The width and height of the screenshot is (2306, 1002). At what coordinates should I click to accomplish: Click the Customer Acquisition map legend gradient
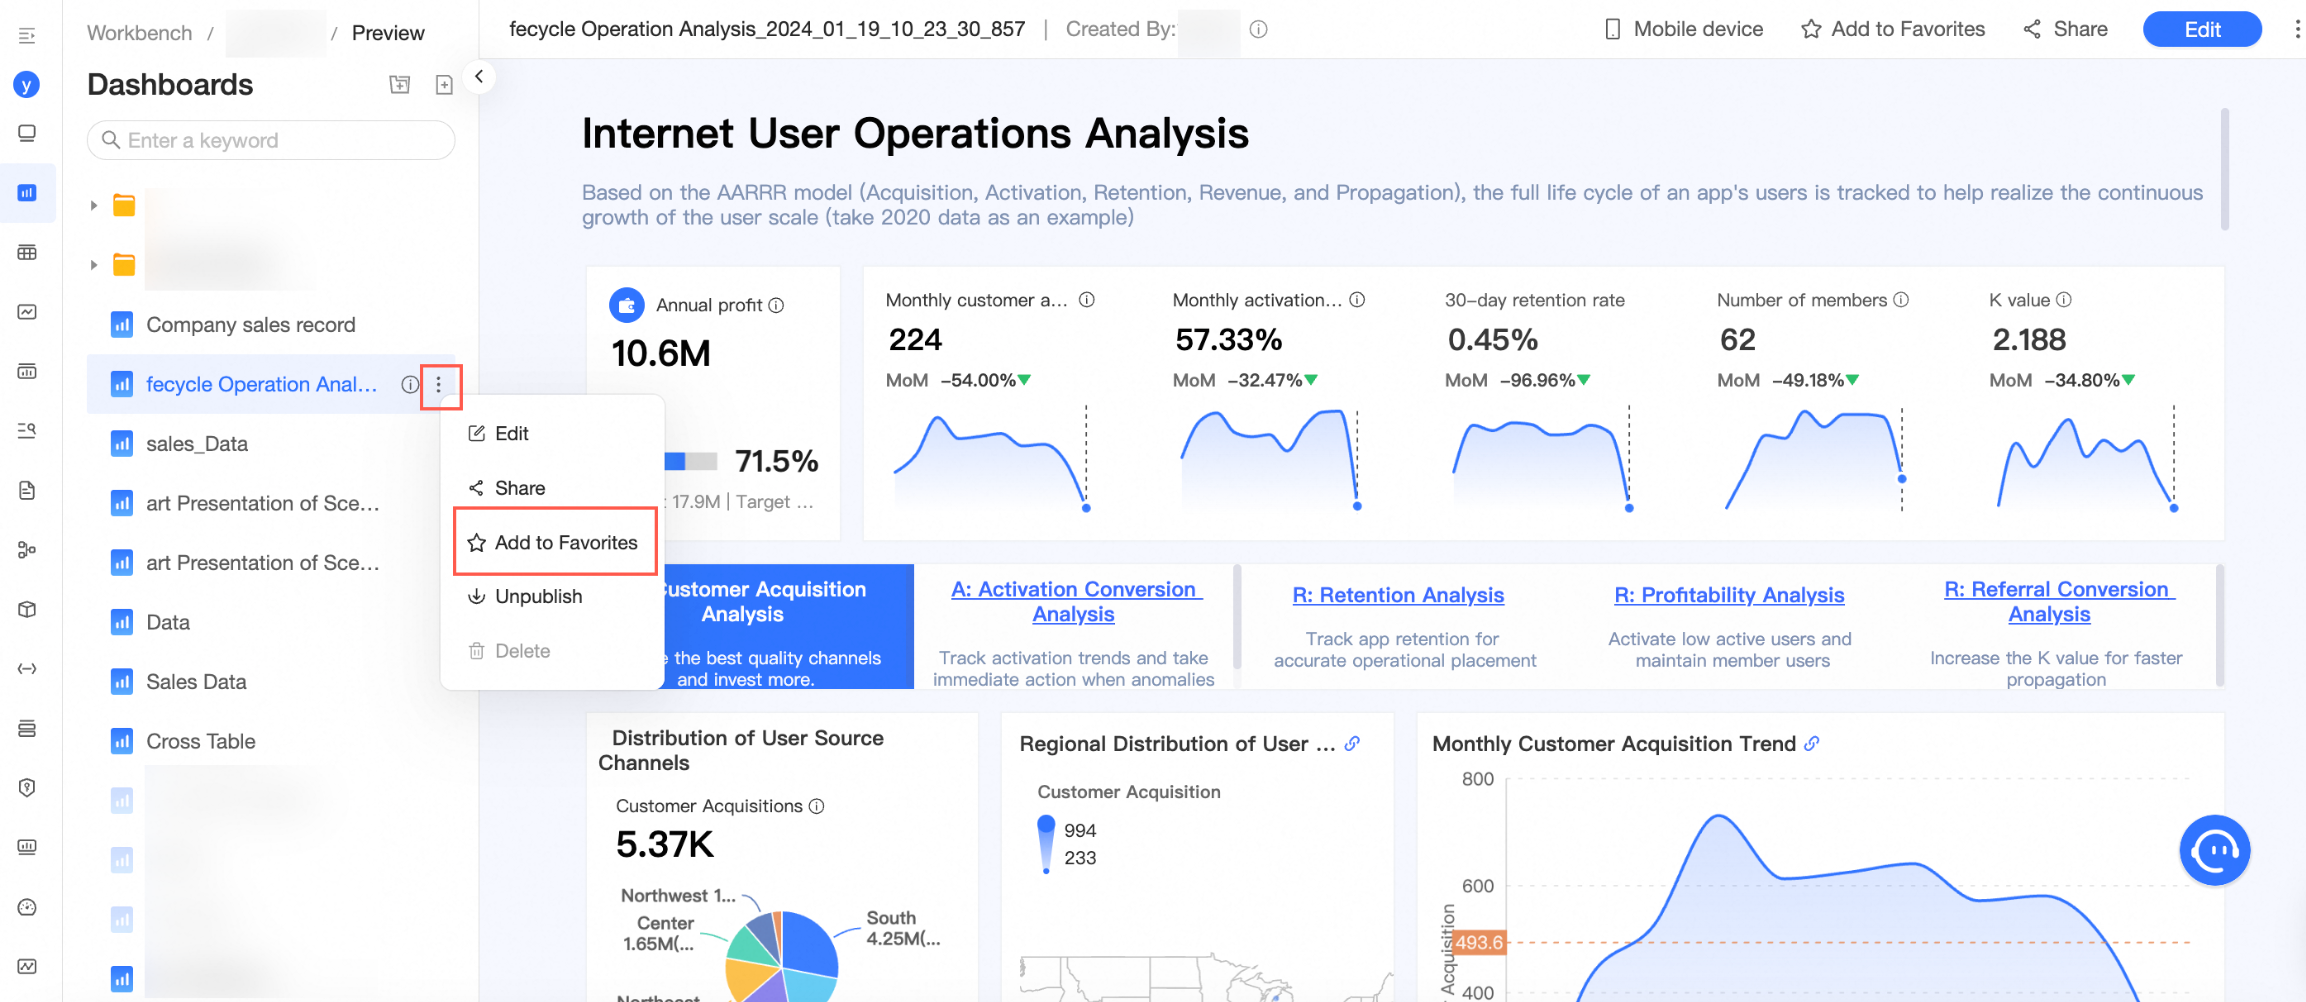coord(1046,844)
